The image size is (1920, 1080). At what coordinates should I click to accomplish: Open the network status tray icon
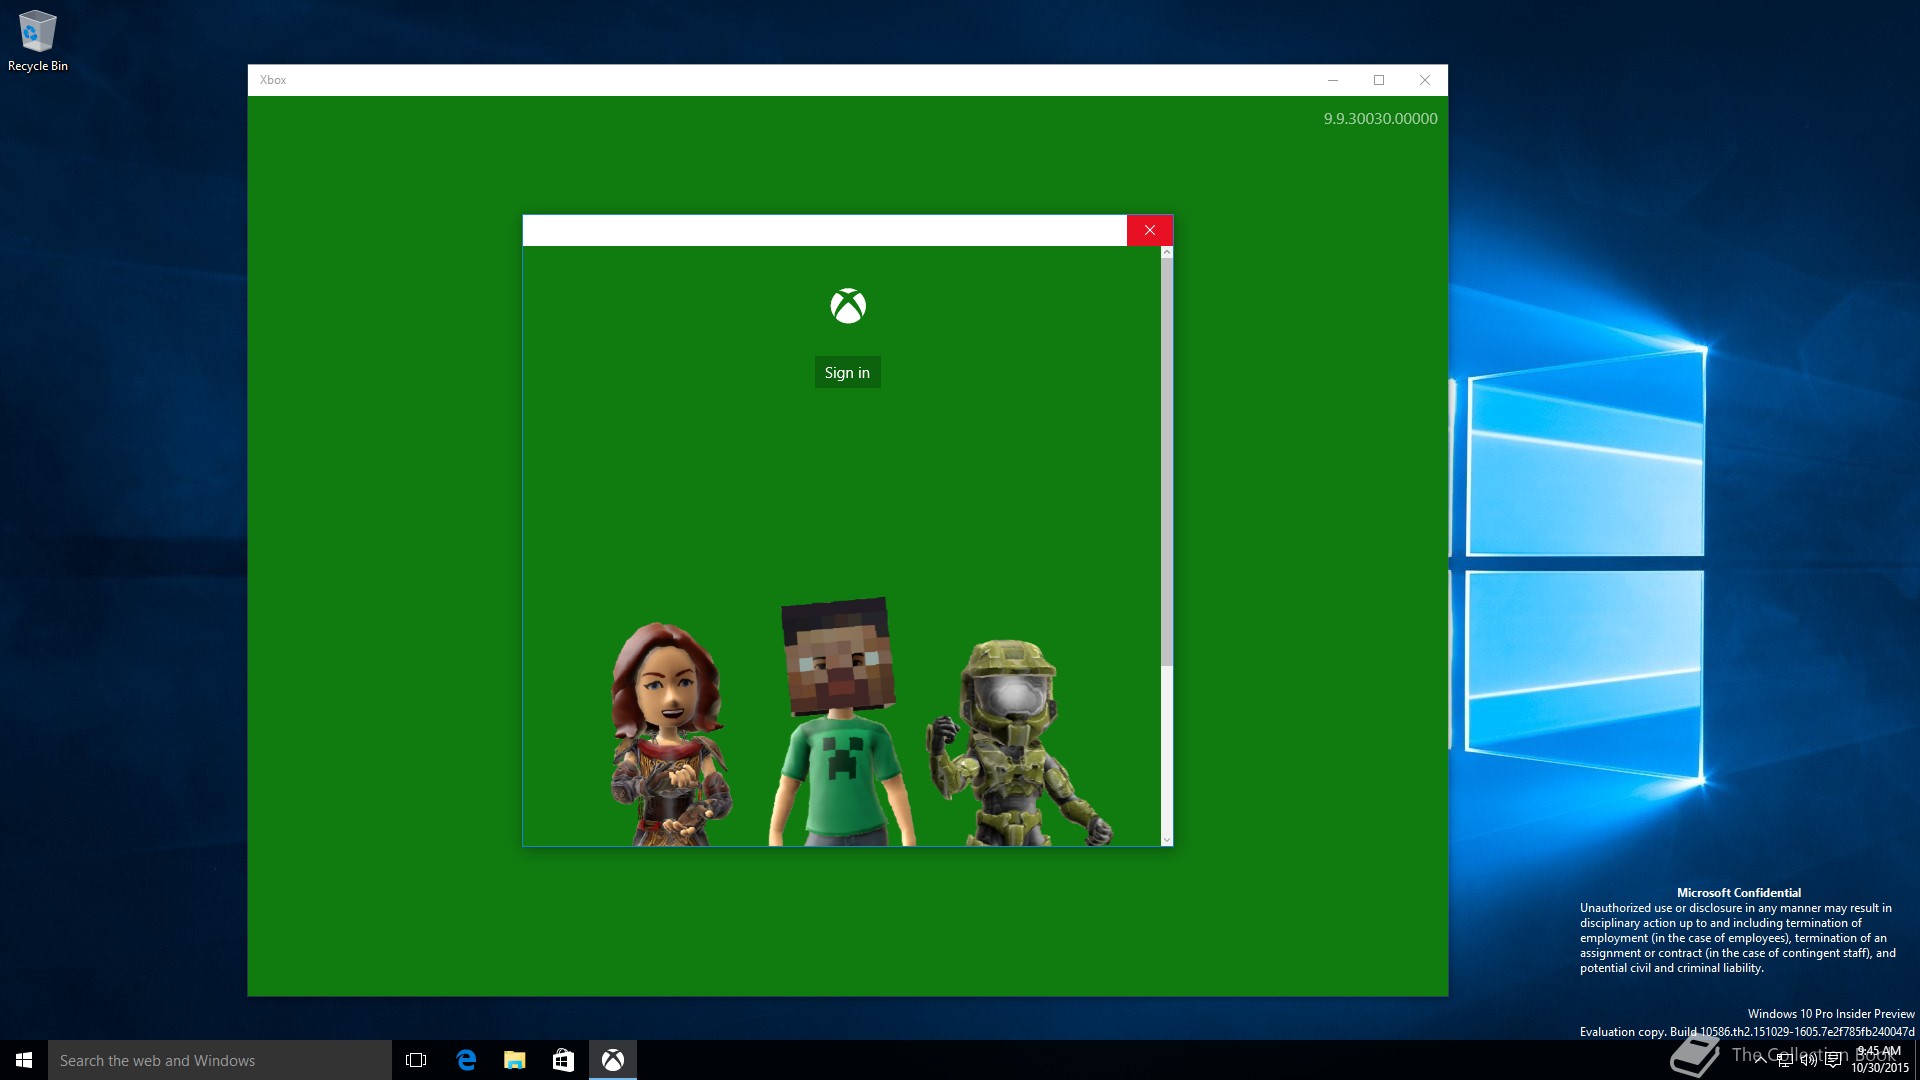tap(1785, 1060)
